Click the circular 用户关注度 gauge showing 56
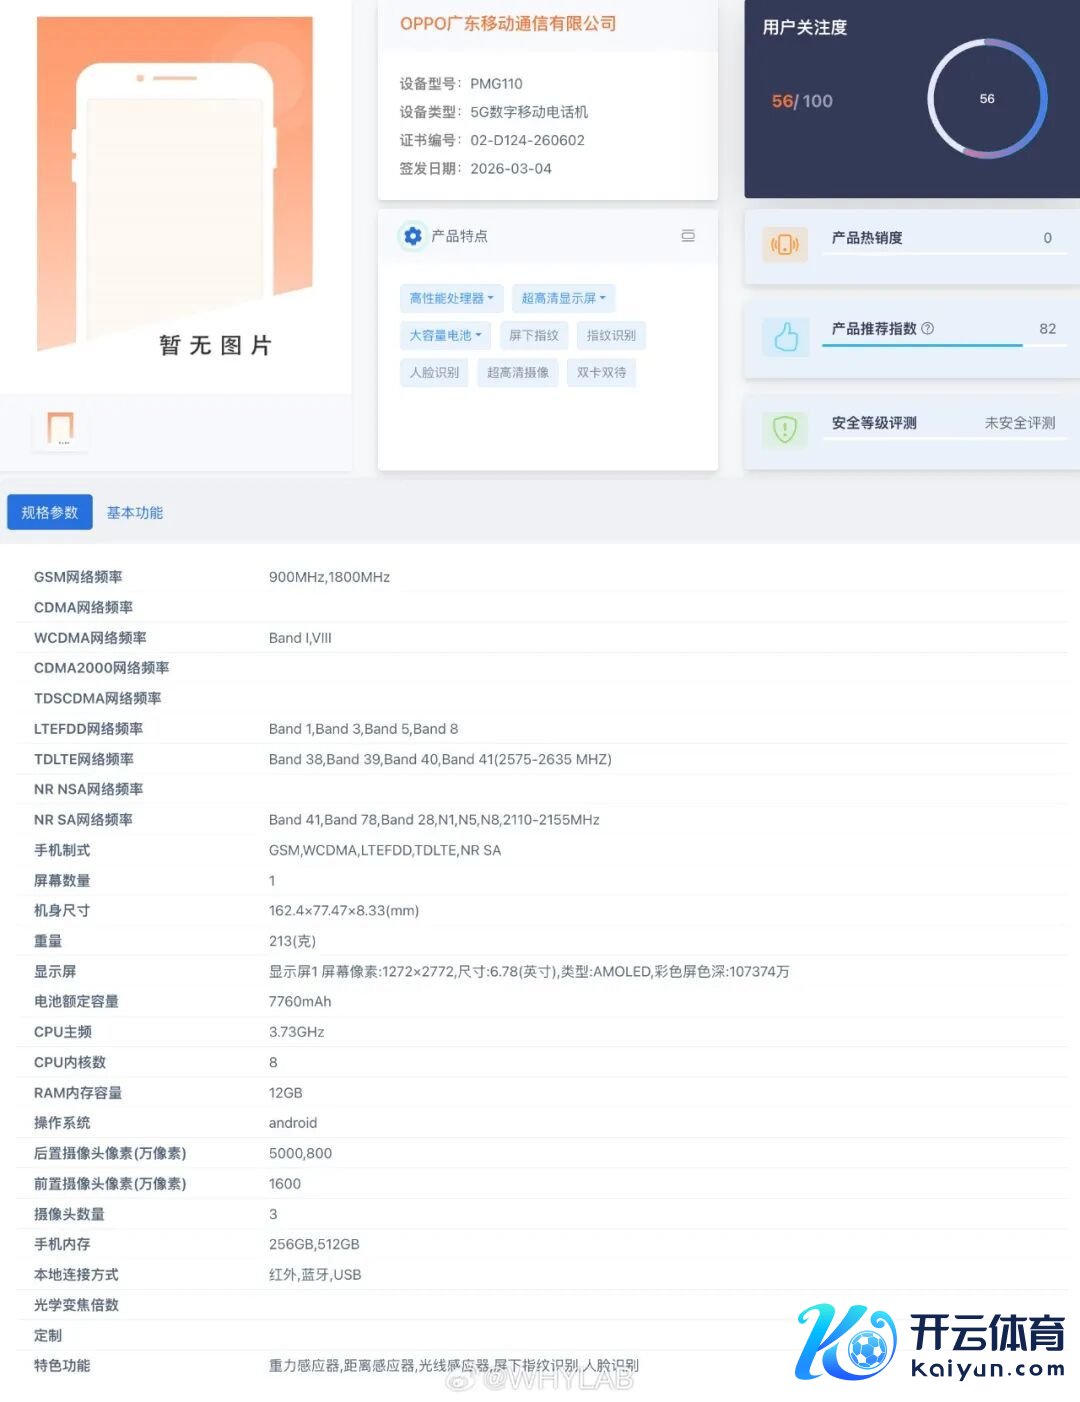Viewport: 1080px width, 1402px height. (x=986, y=99)
